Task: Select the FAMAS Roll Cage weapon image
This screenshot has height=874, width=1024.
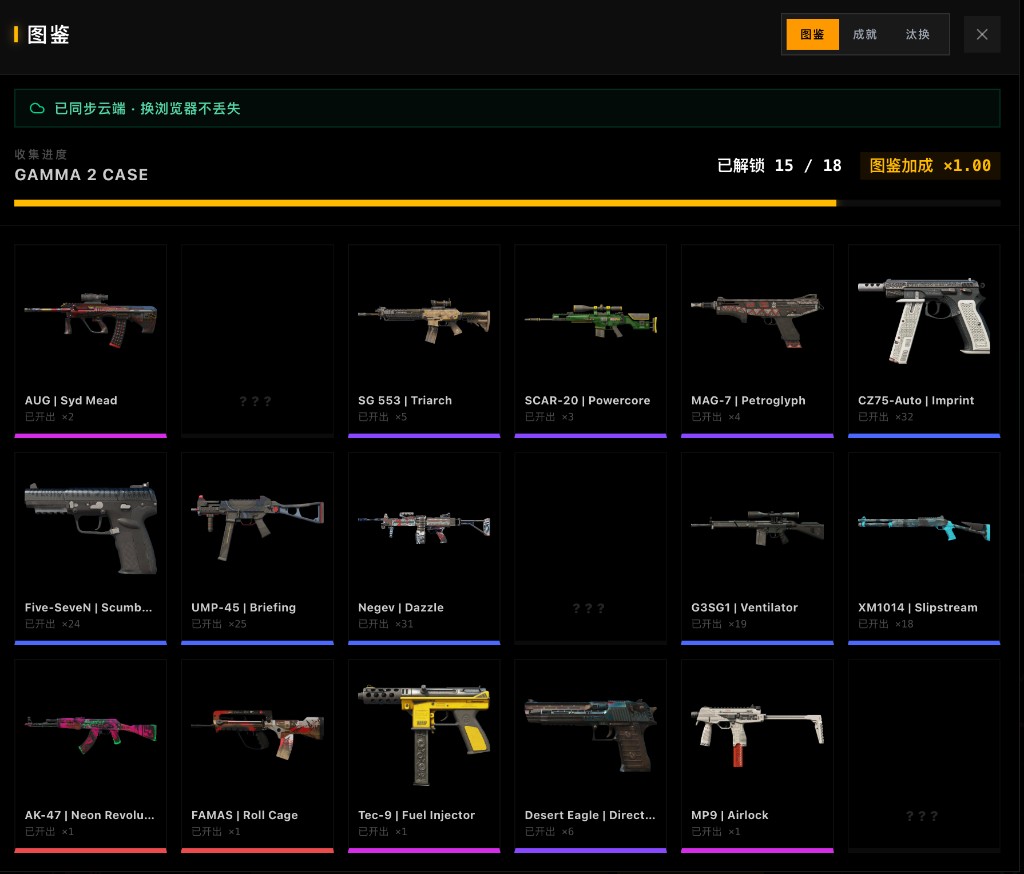Action: [x=257, y=734]
